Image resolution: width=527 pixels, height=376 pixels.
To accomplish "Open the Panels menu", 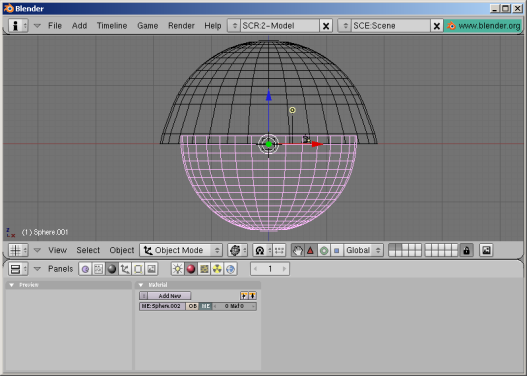I will click(x=60, y=269).
